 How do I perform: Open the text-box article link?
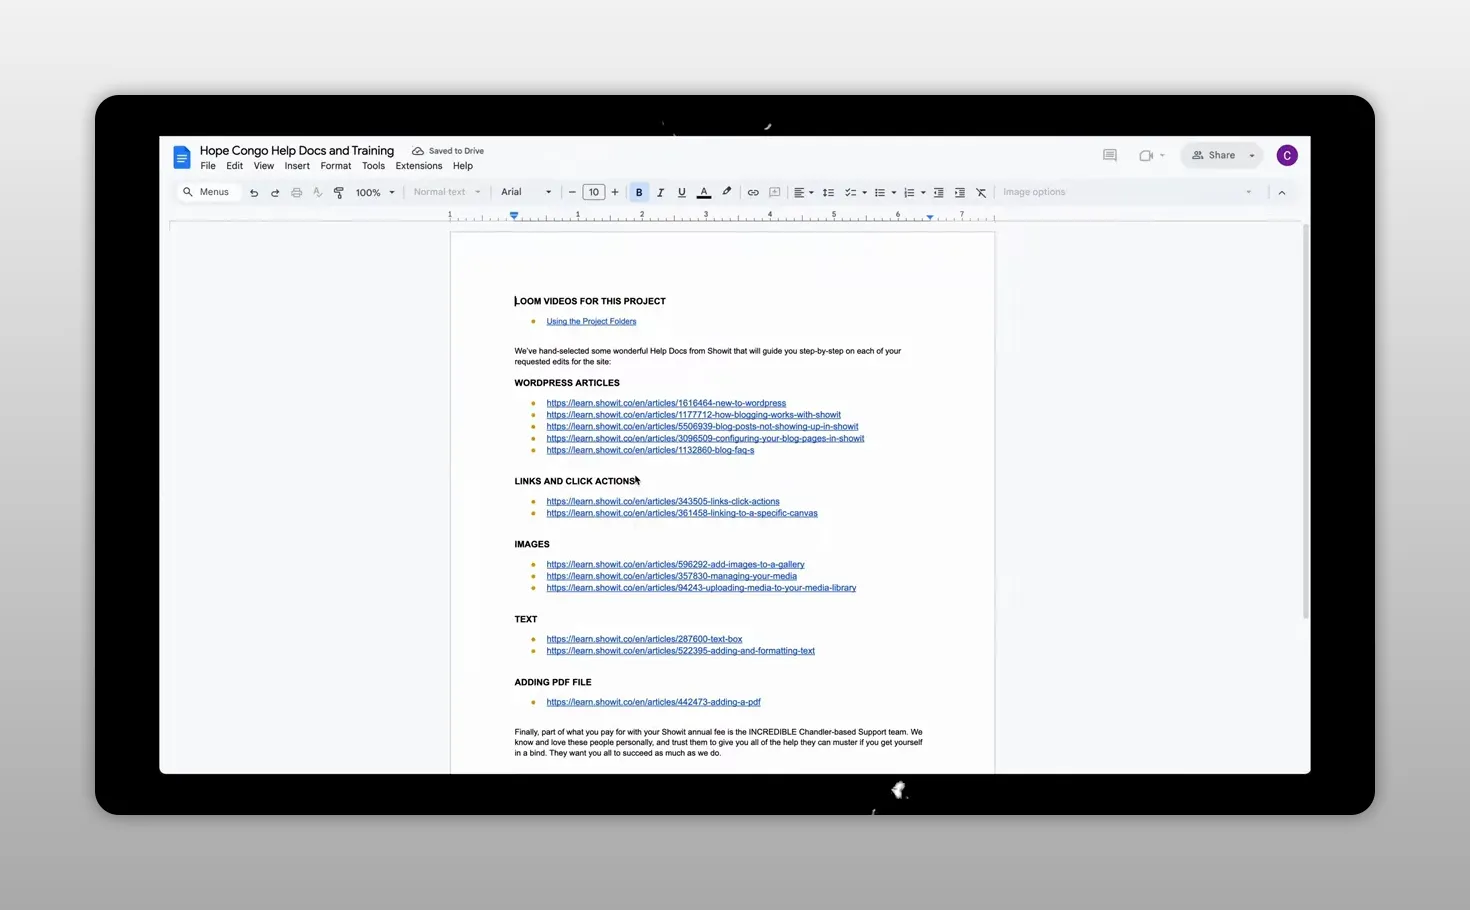[644, 639]
